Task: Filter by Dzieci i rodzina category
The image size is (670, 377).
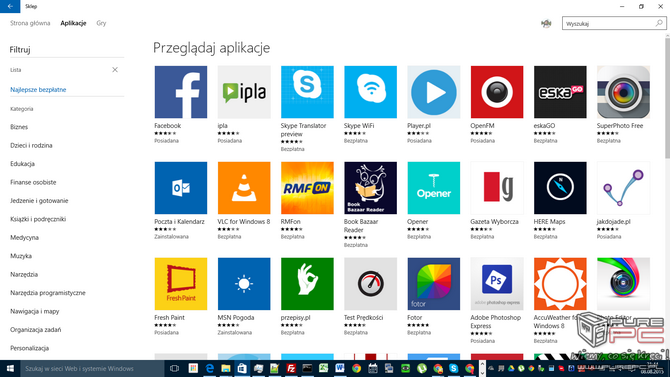Action: (31, 145)
